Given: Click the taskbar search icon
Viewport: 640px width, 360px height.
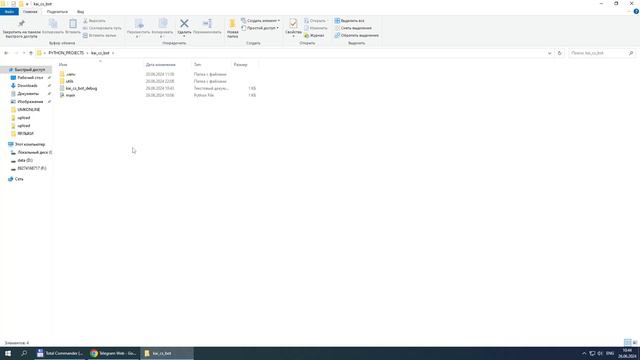Looking at the screenshot, I should (24, 353).
